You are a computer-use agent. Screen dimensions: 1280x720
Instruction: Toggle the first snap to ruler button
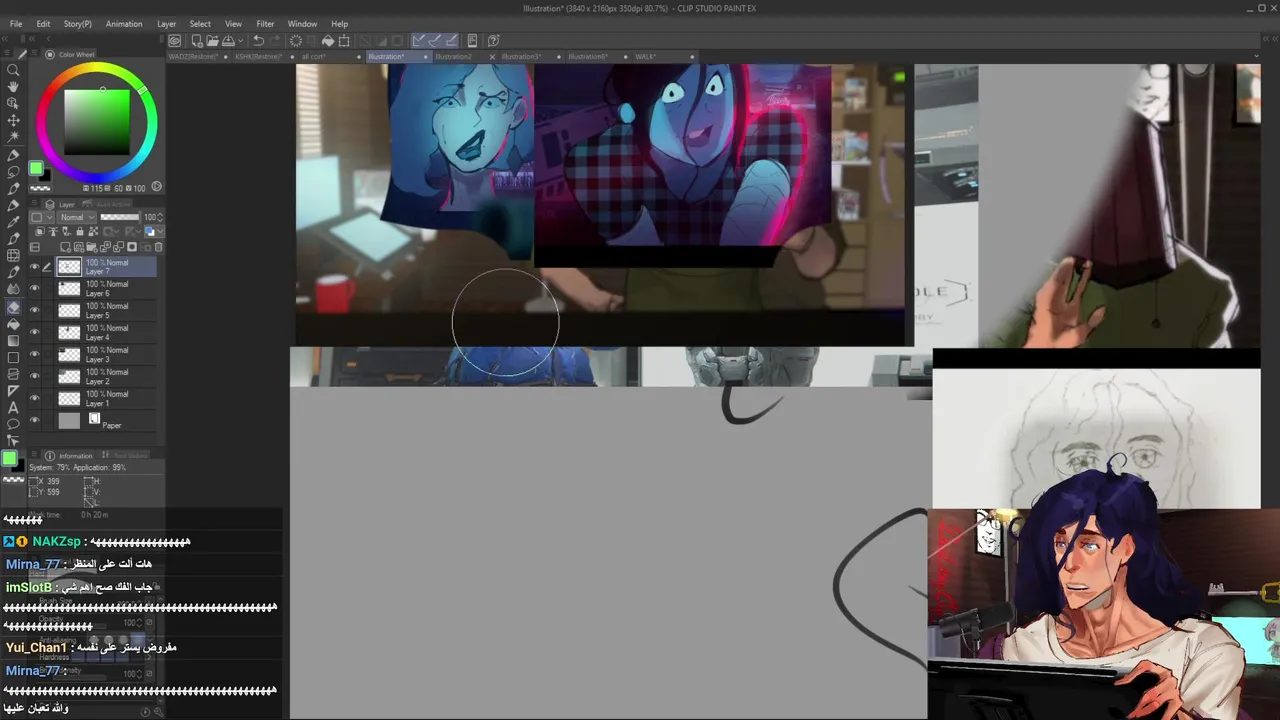click(x=418, y=41)
